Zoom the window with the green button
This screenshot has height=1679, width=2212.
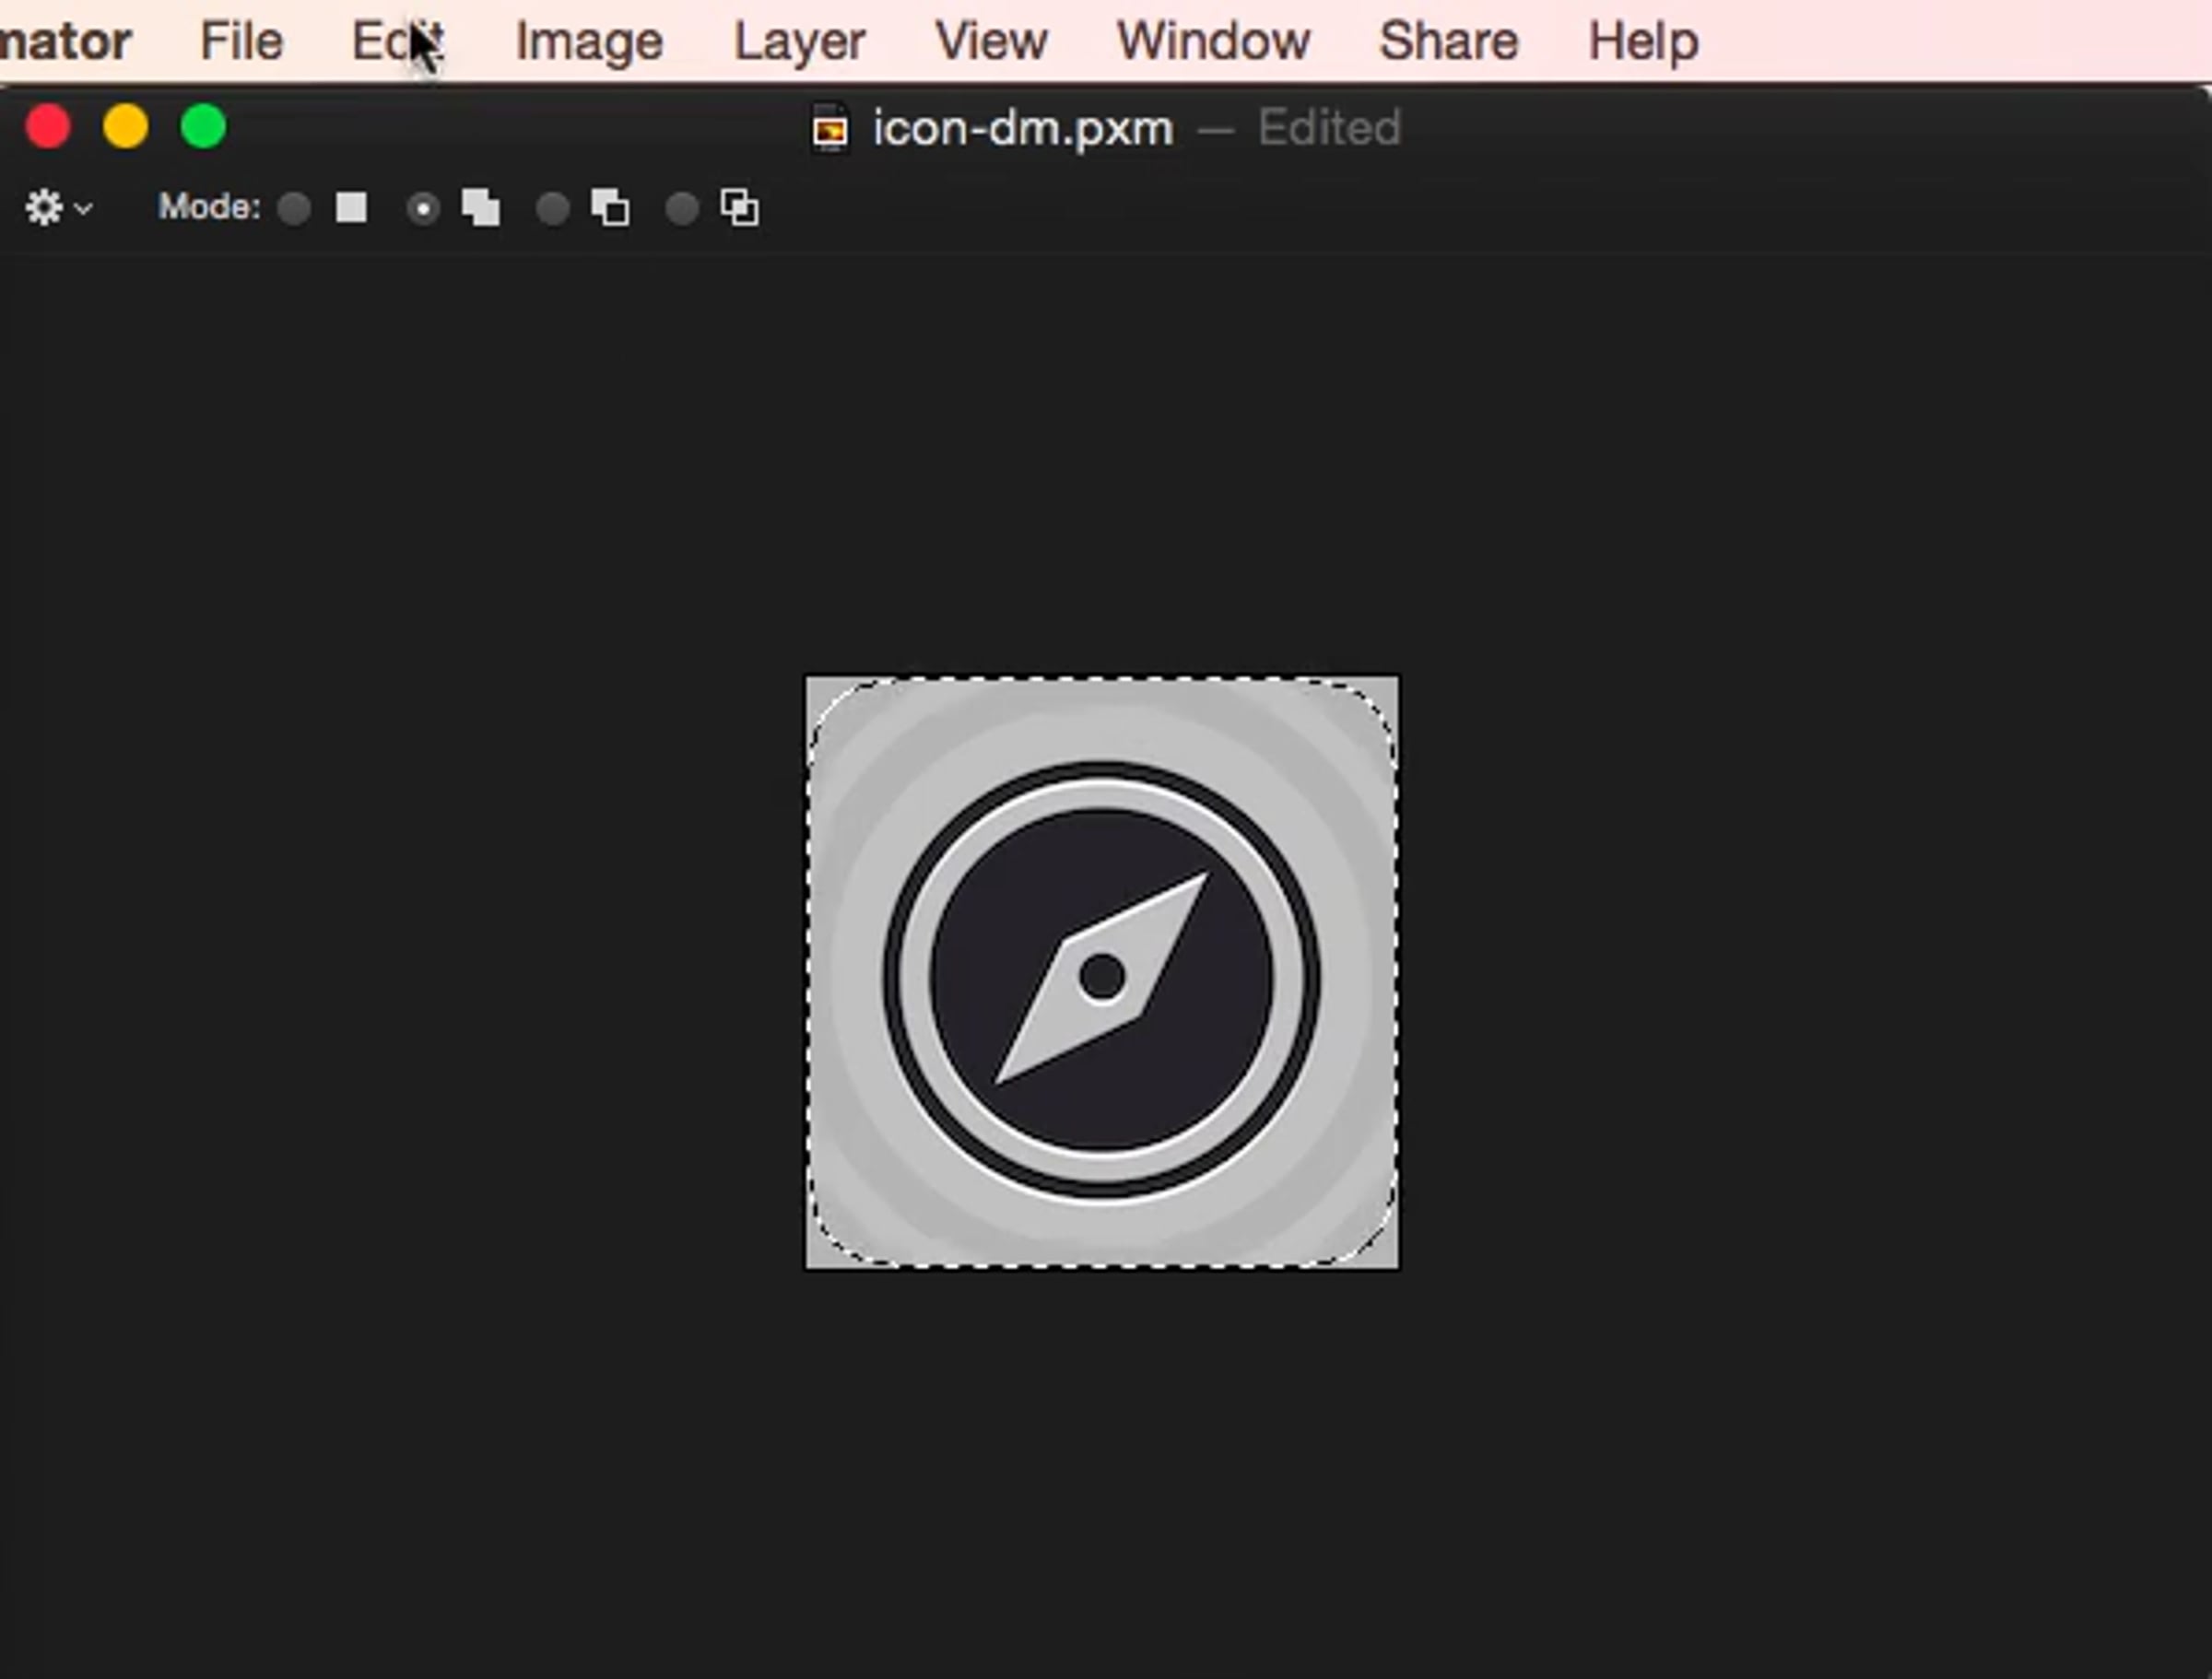coord(204,128)
